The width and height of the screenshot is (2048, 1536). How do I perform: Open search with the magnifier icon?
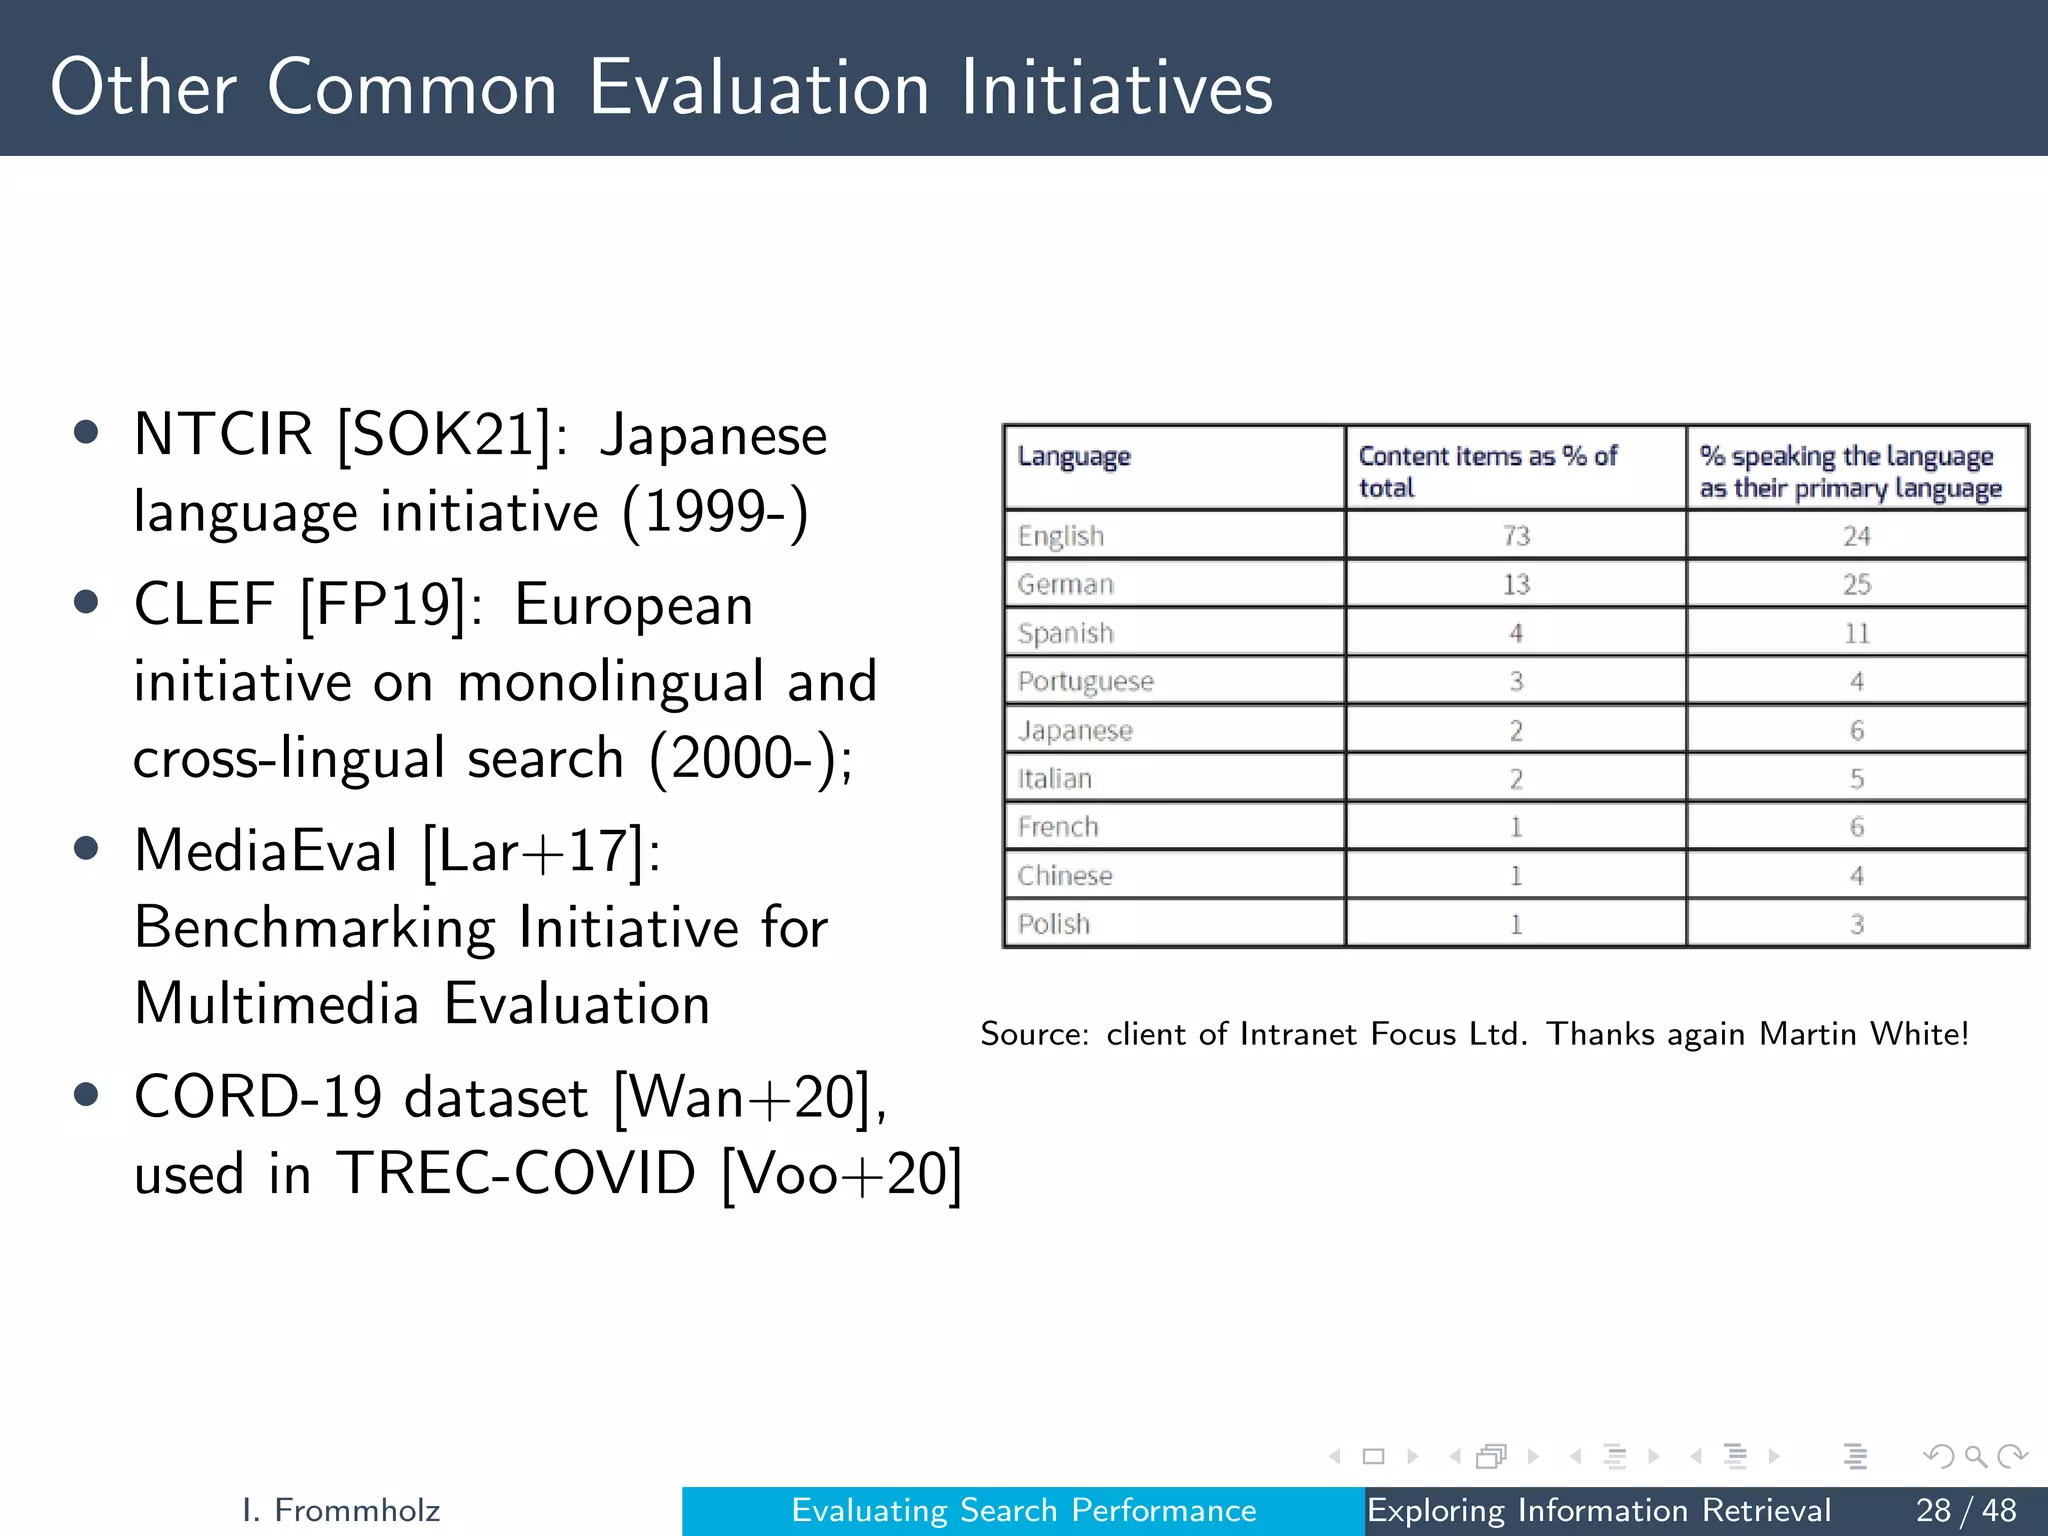pyautogui.click(x=1976, y=1457)
